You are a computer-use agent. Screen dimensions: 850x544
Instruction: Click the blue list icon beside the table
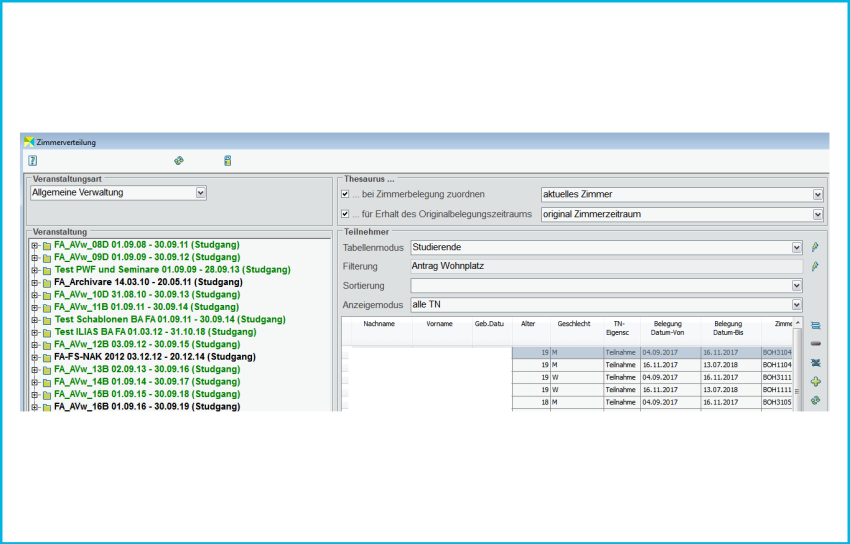[816, 326]
